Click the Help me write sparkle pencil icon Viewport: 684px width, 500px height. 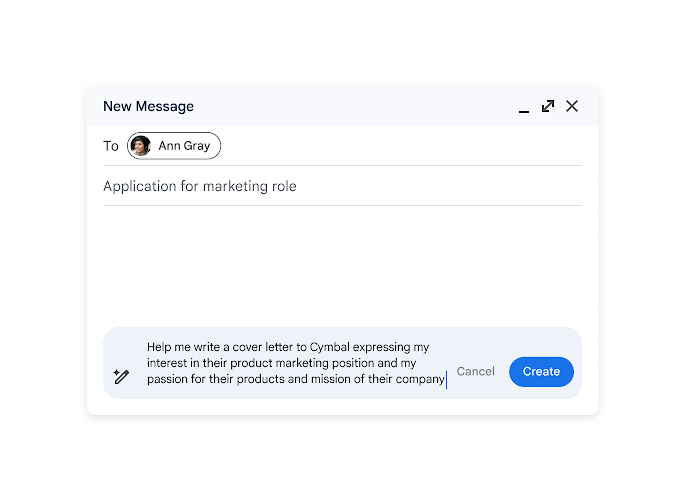point(121,376)
